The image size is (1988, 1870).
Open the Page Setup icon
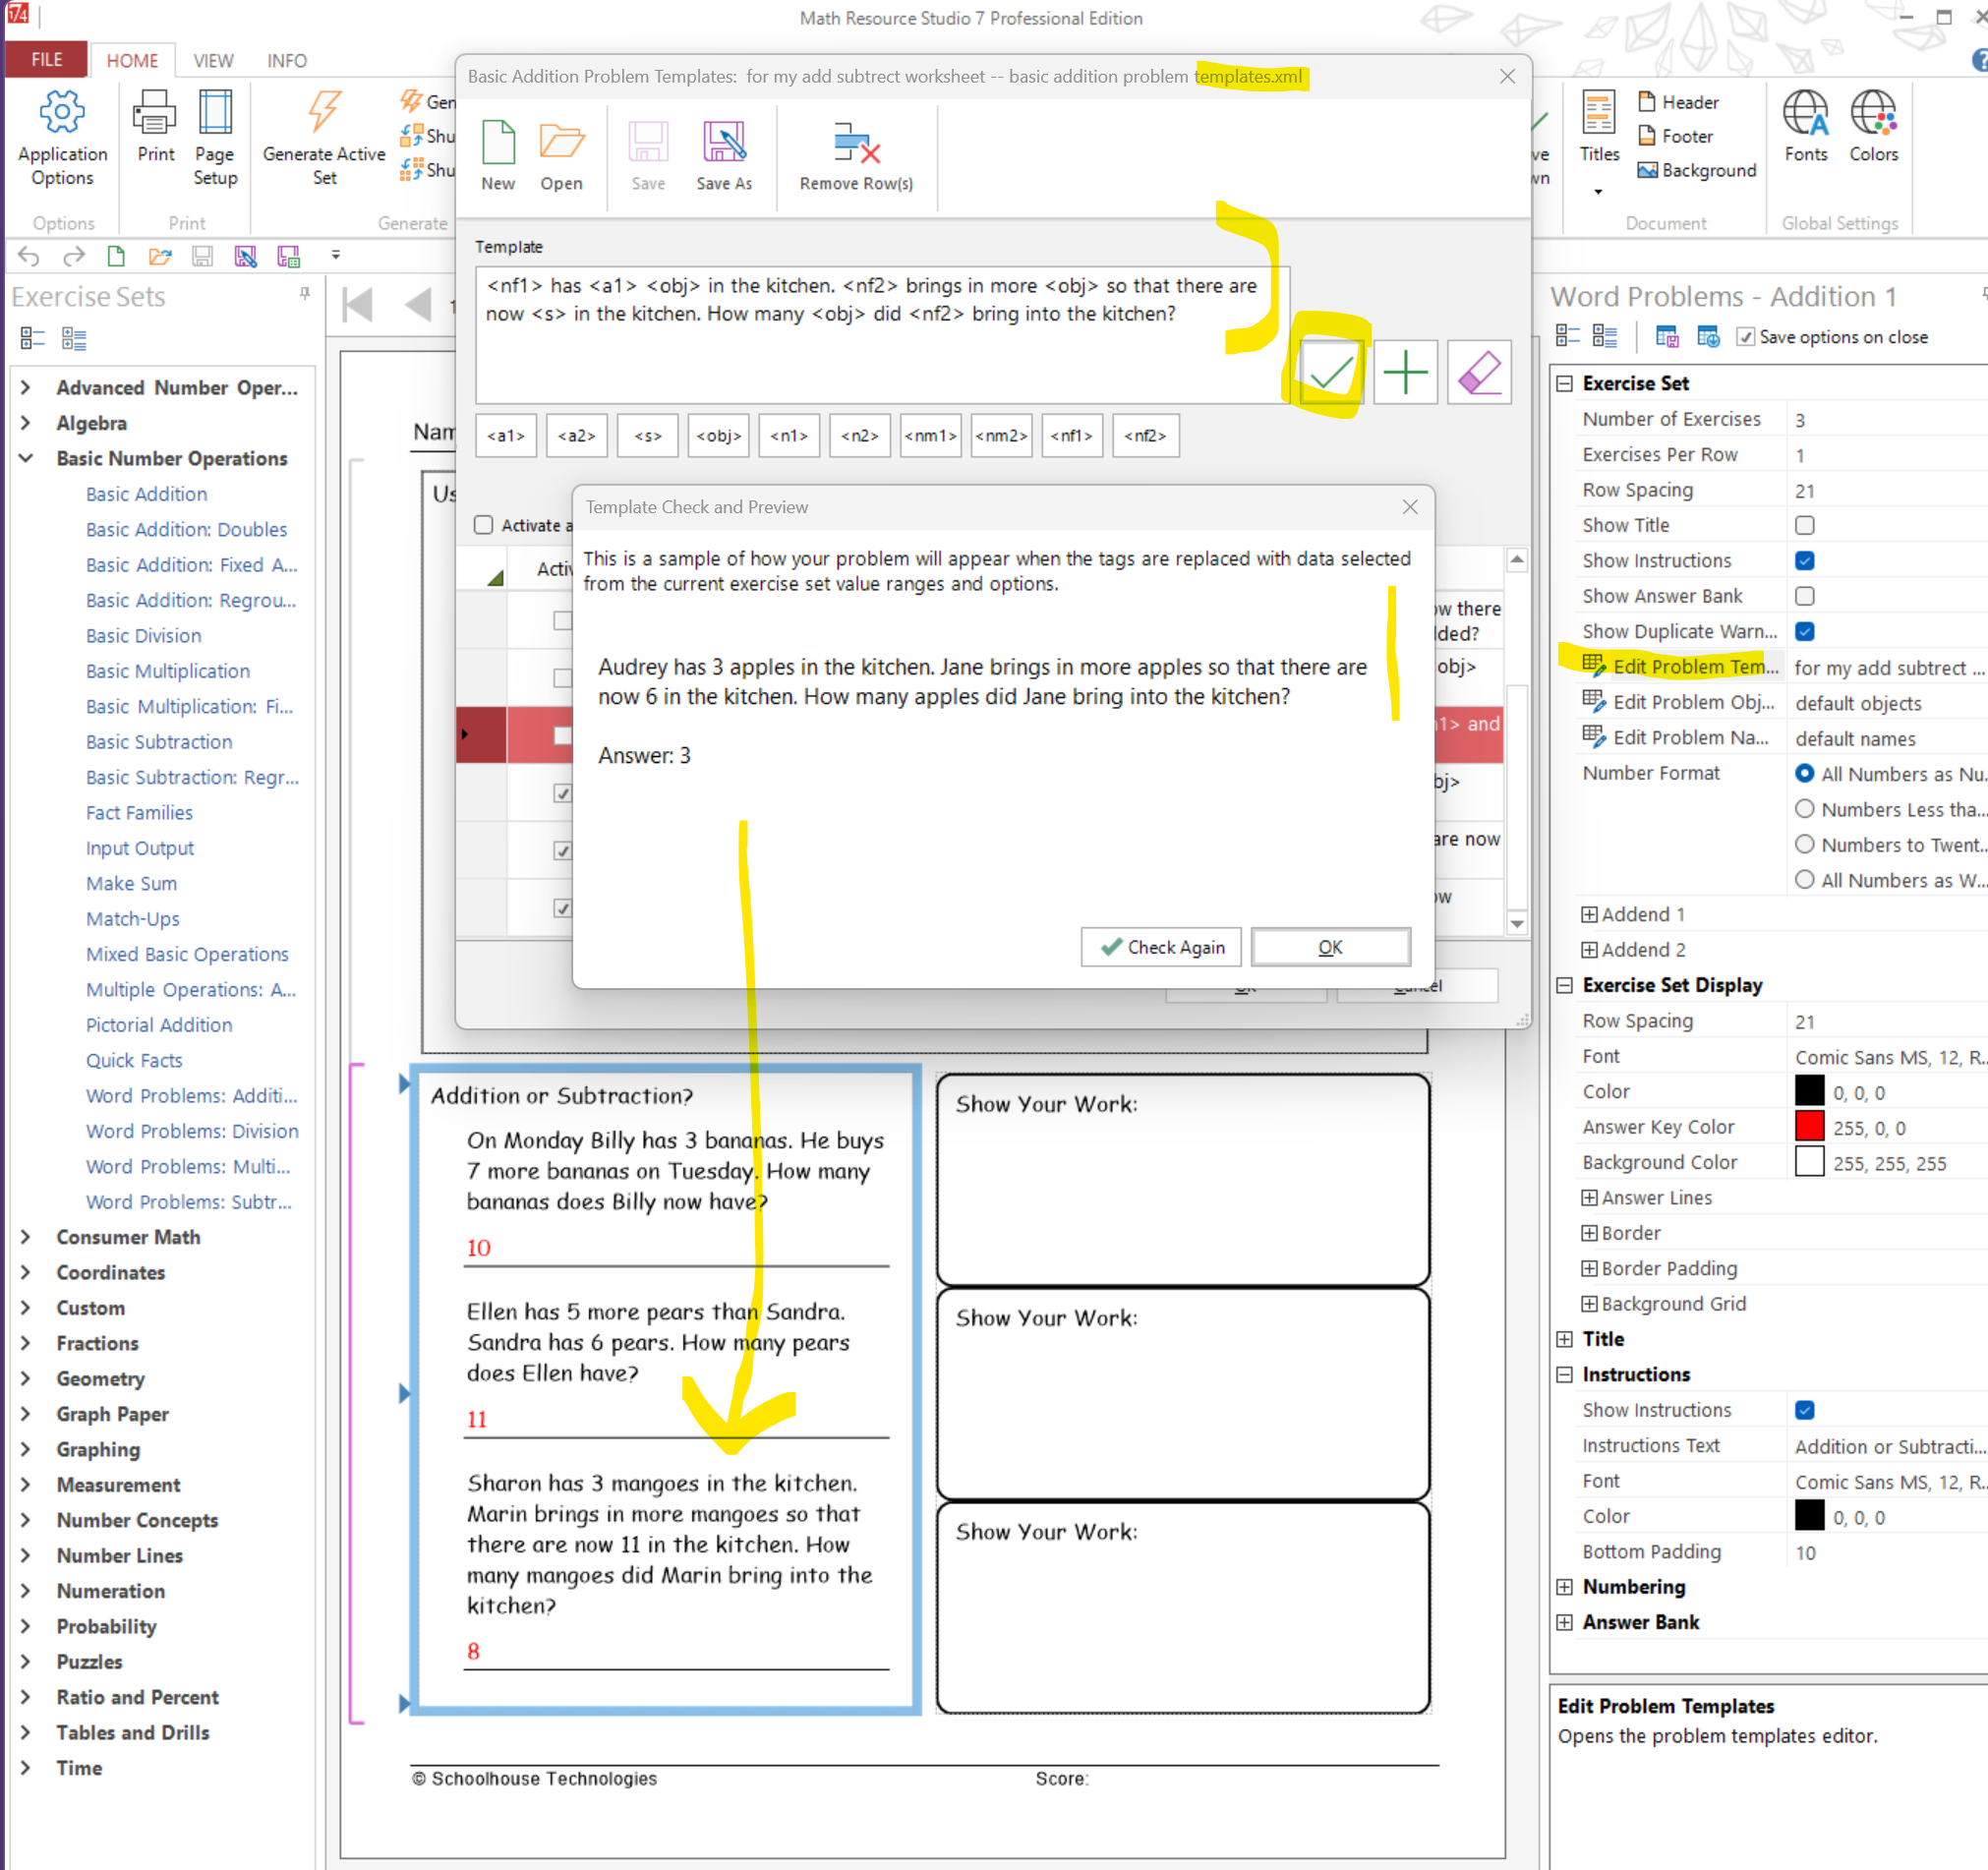(215, 113)
